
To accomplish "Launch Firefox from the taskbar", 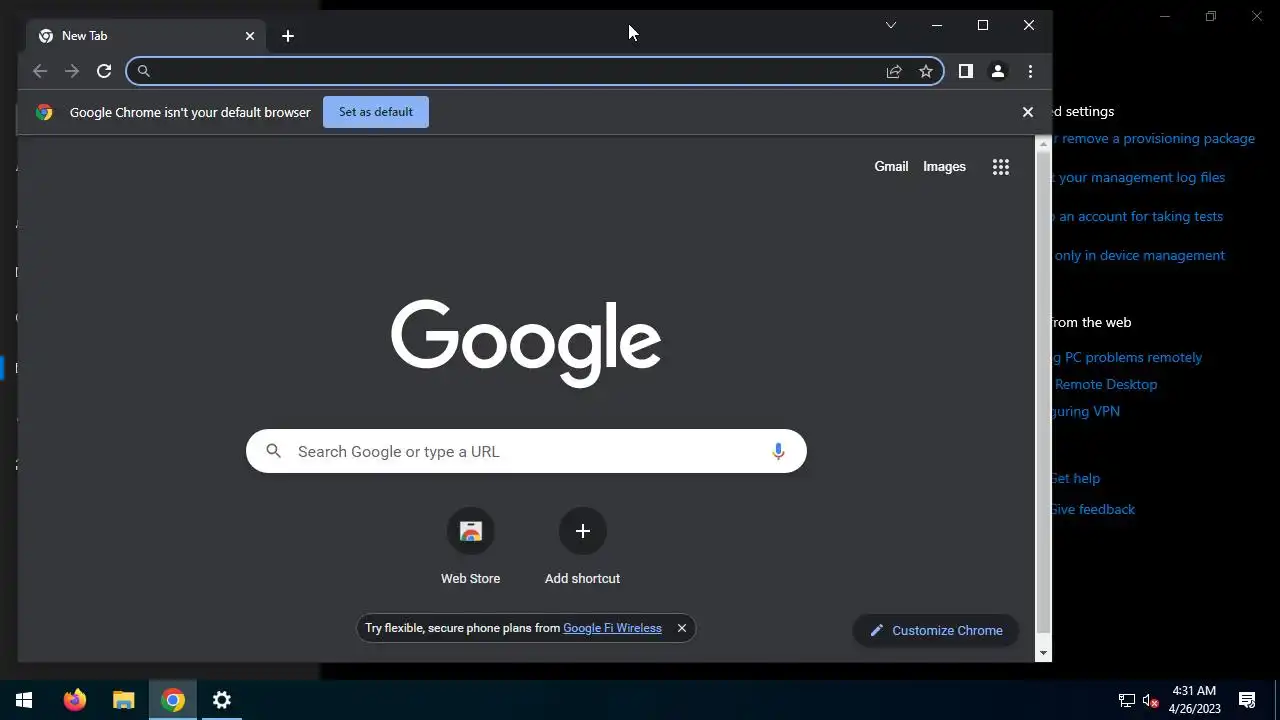I will pyautogui.click(x=75, y=700).
